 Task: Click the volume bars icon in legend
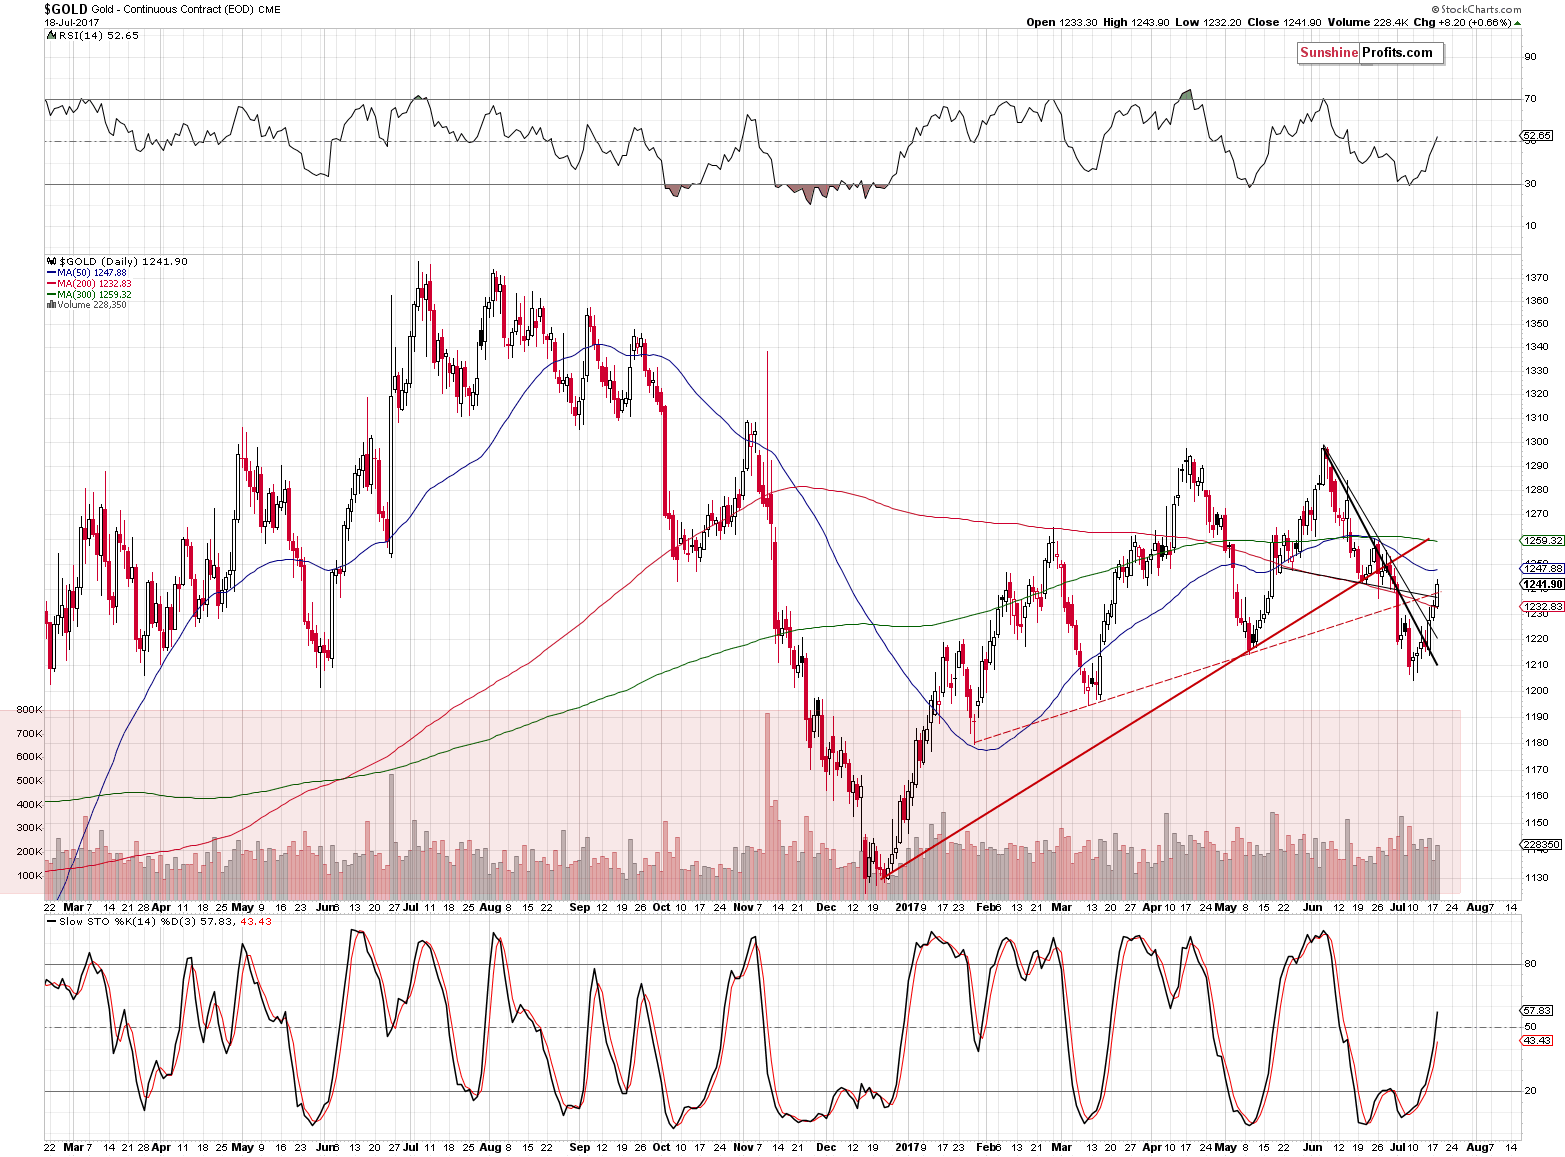point(51,305)
